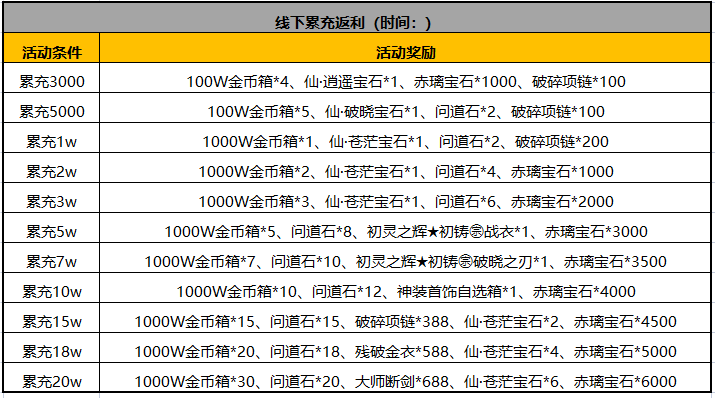Select the 累充10w condition cell

(x=52, y=288)
